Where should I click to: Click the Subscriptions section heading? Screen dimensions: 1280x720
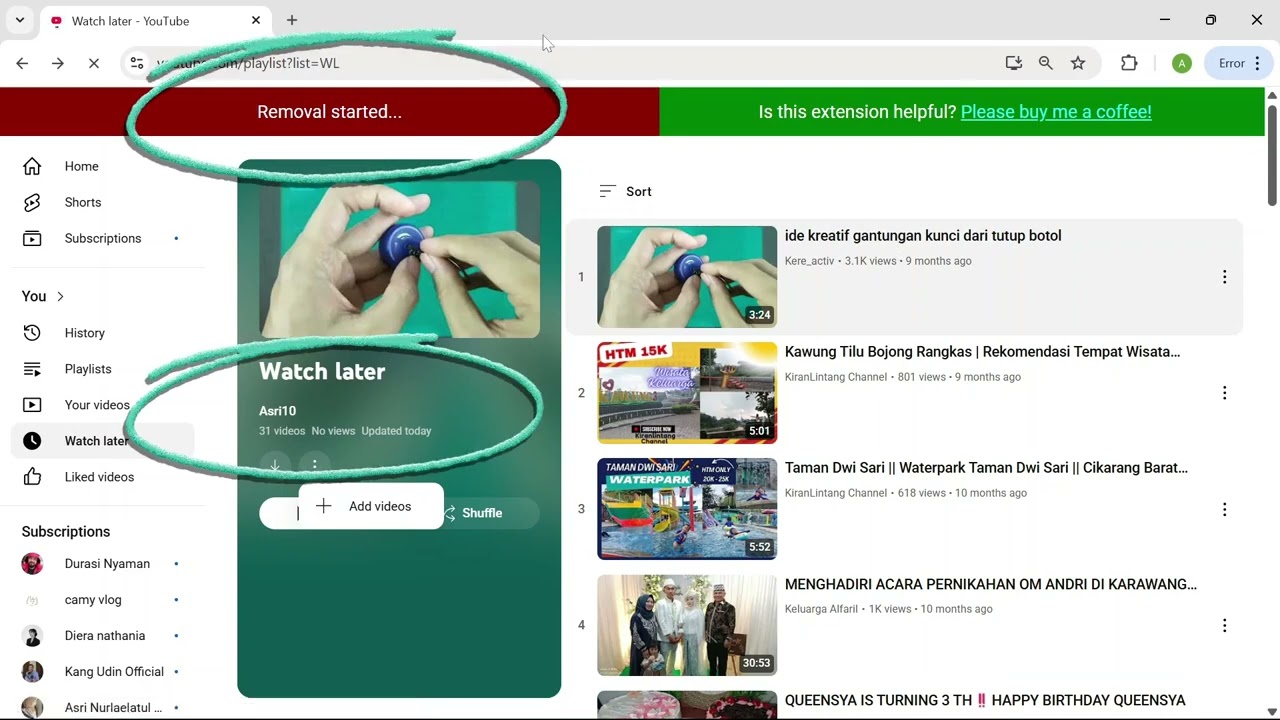[x=66, y=532]
